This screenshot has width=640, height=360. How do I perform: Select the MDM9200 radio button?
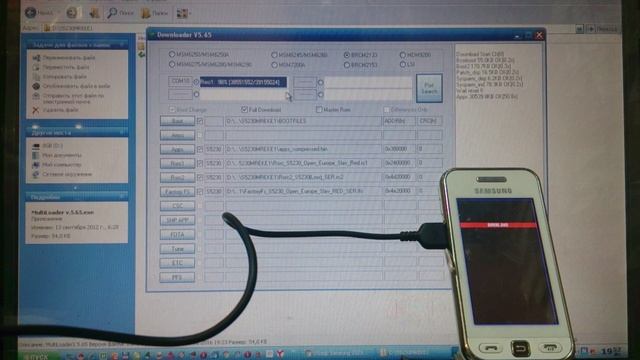tap(402, 54)
